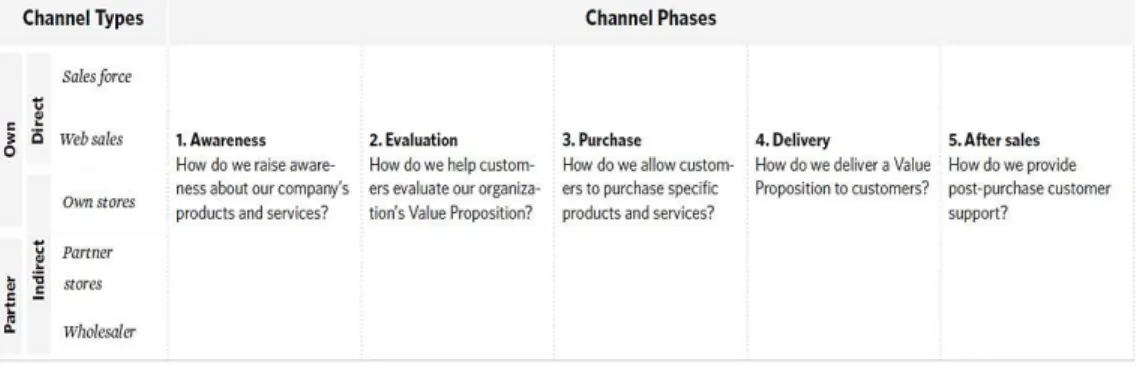
Task: Select the Partner stores channel type
Action: pos(87,268)
